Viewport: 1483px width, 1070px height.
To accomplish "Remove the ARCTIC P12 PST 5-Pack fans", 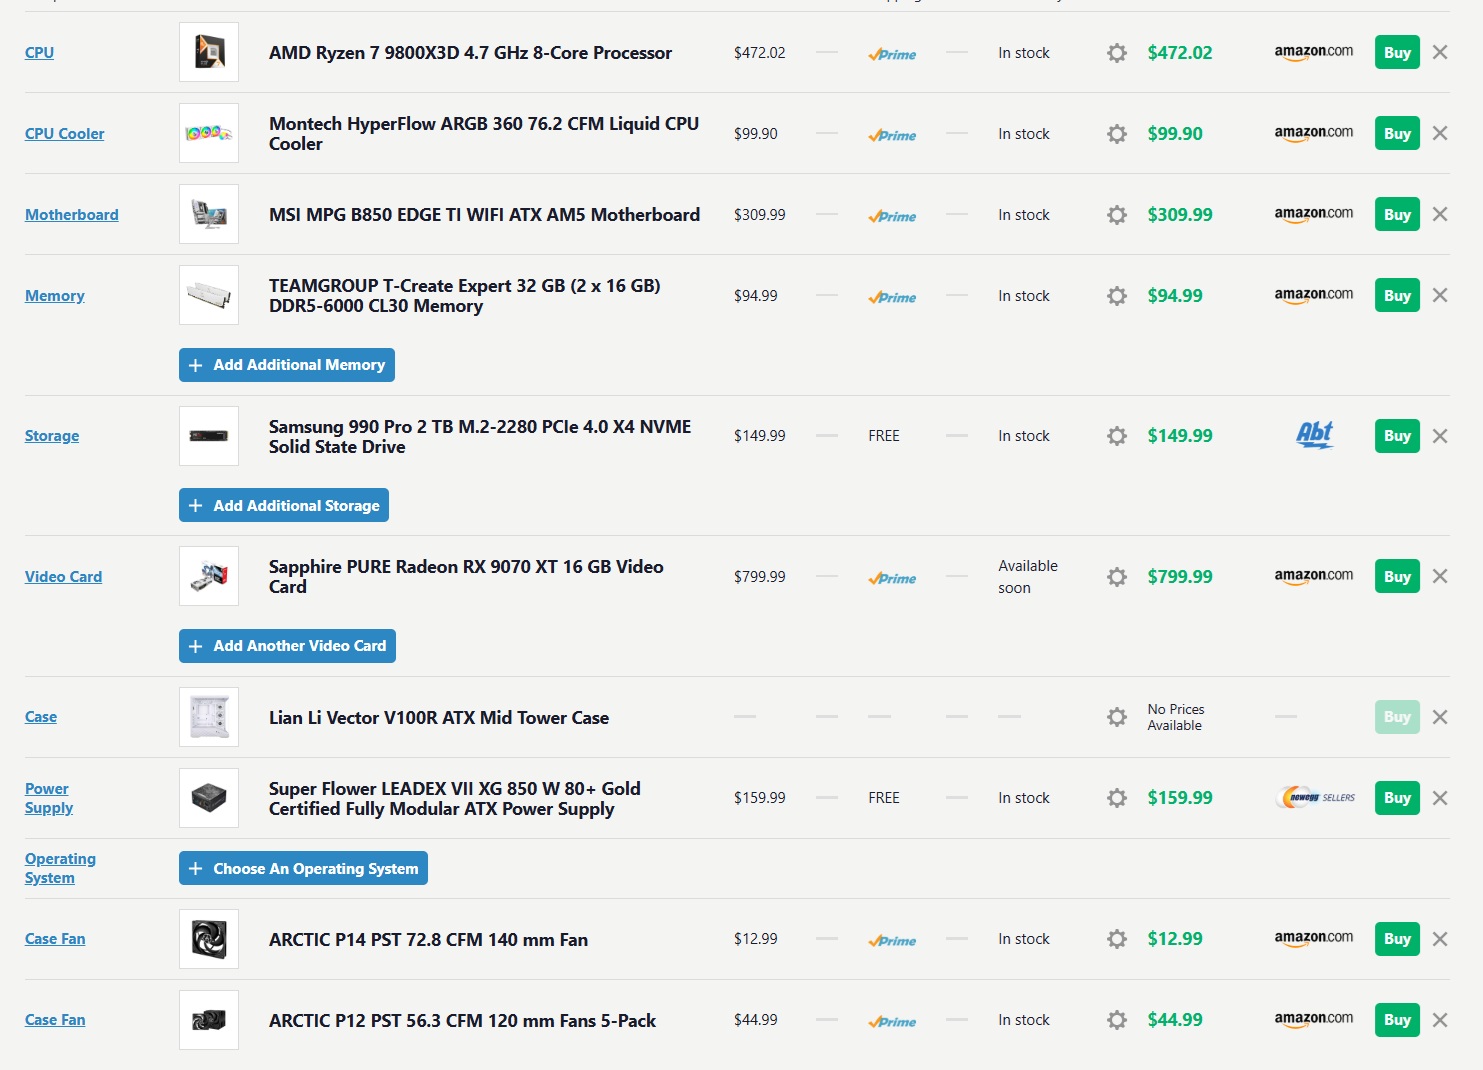I will coord(1440,1020).
